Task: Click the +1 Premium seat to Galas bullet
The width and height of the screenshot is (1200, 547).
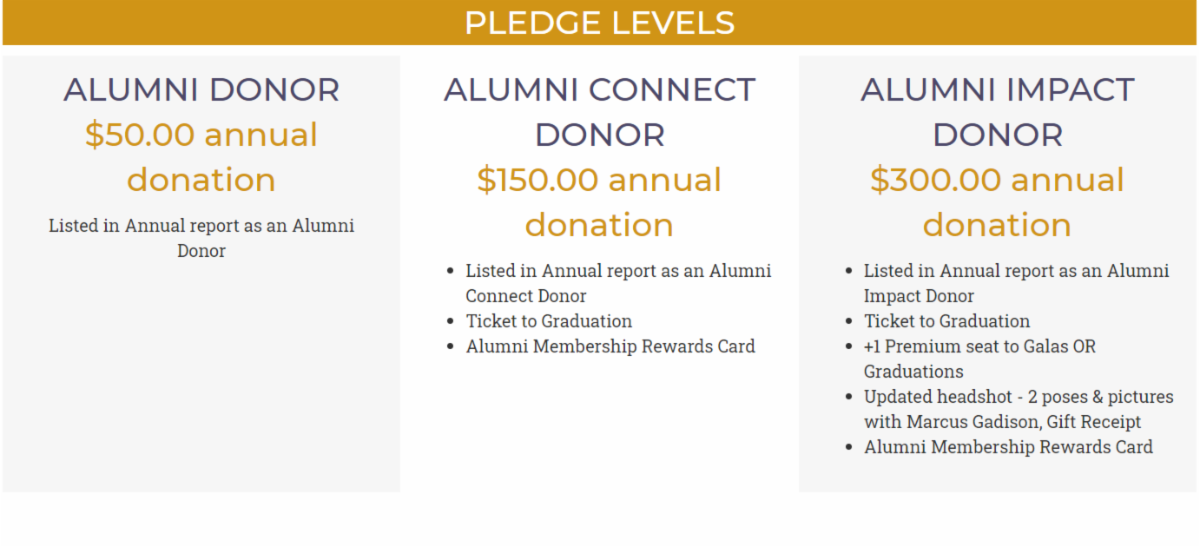Action: pyautogui.click(x=980, y=347)
